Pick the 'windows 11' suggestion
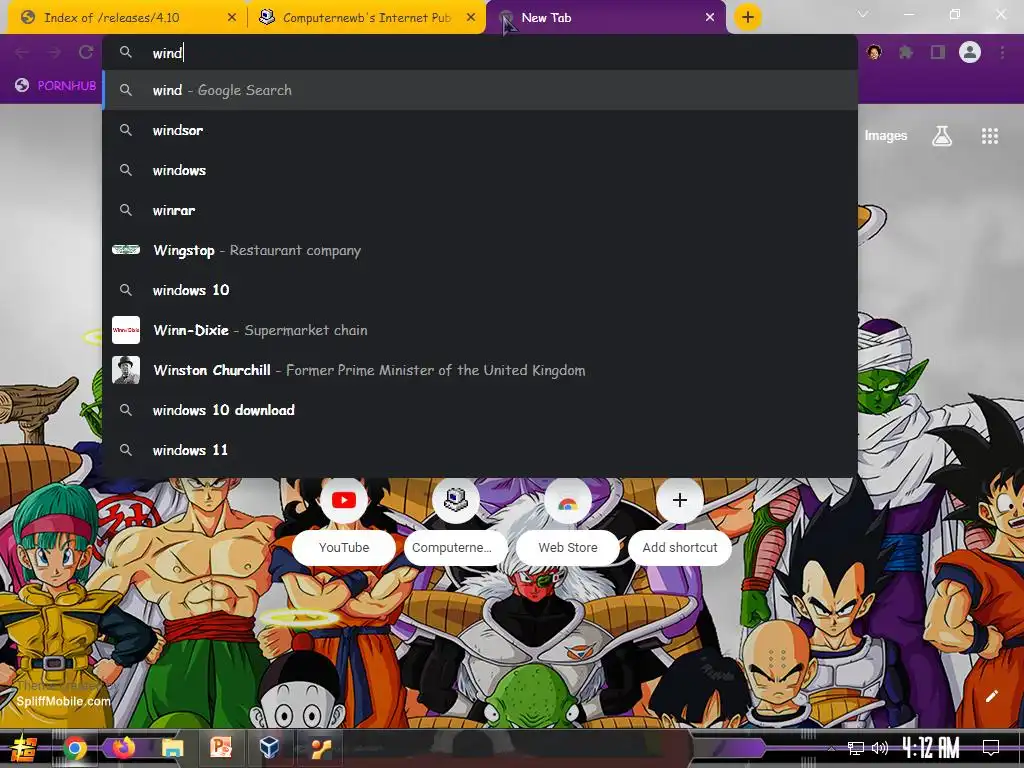 tap(480, 450)
